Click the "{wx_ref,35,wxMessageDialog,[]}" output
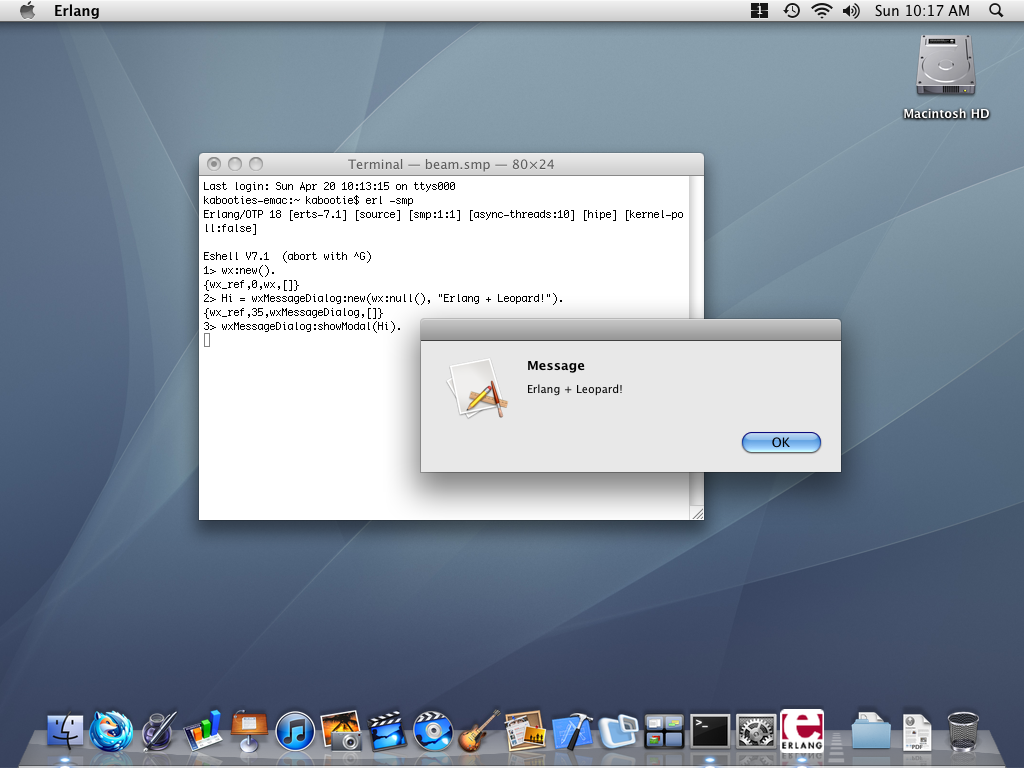The width and height of the screenshot is (1024, 768). [x=293, y=313]
